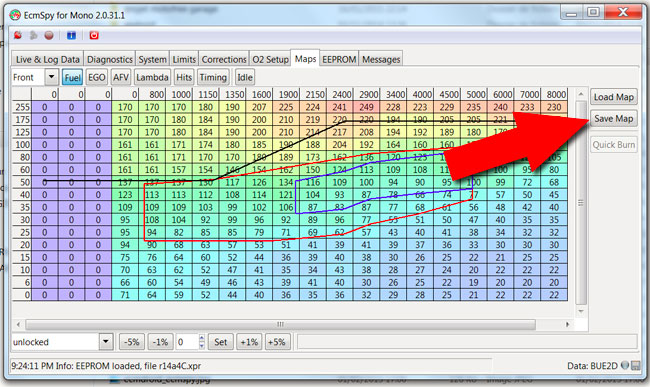Image resolution: width=650 pixels, height=387 pixels.
Task: Select cell 123 in row 40
Action: 125,195
